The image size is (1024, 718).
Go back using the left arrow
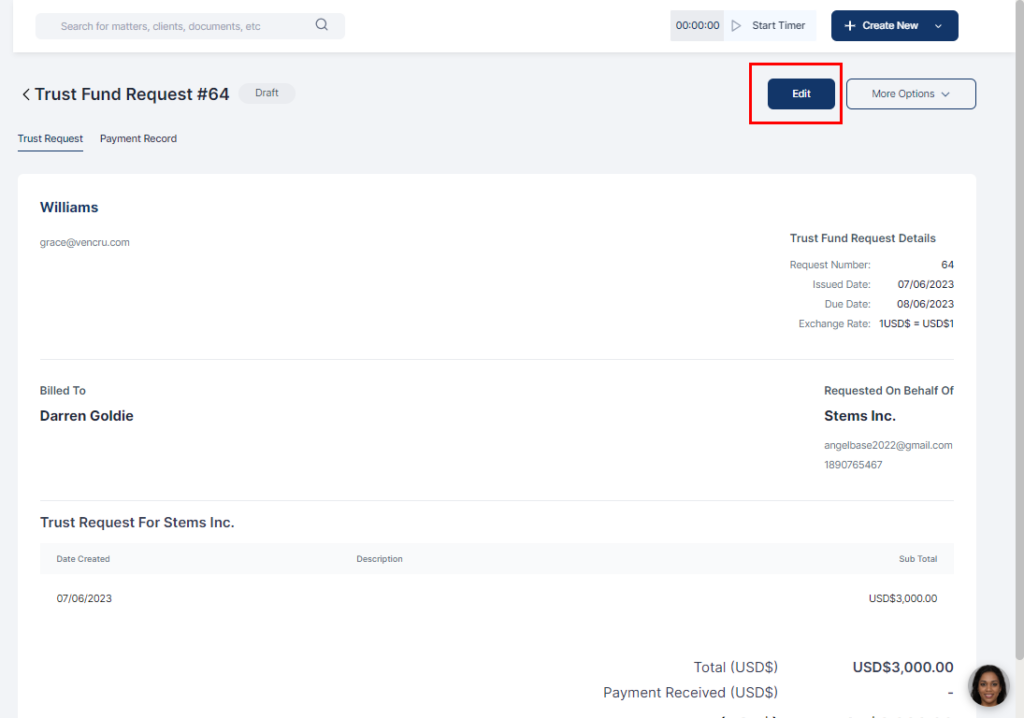click(26, 95)
